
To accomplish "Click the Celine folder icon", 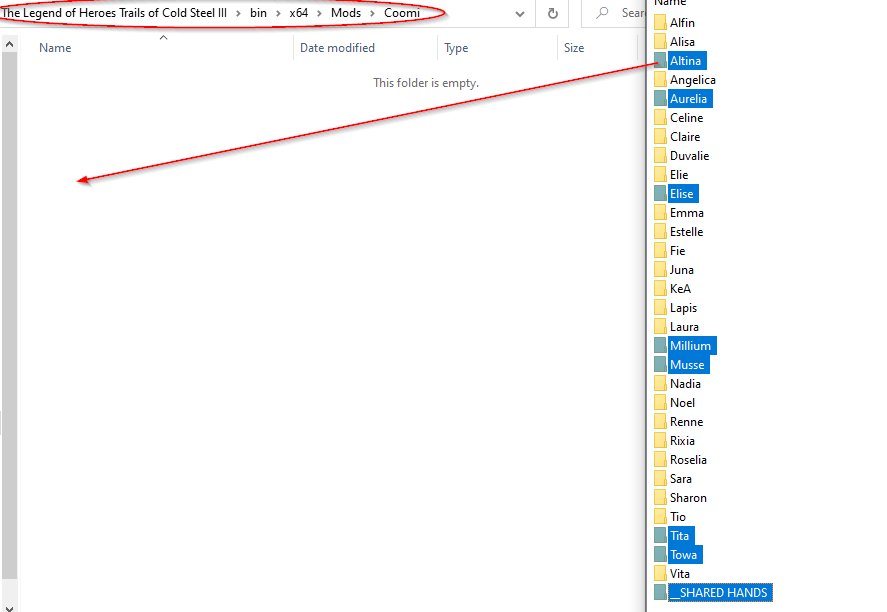I will [x=660, y=118].
